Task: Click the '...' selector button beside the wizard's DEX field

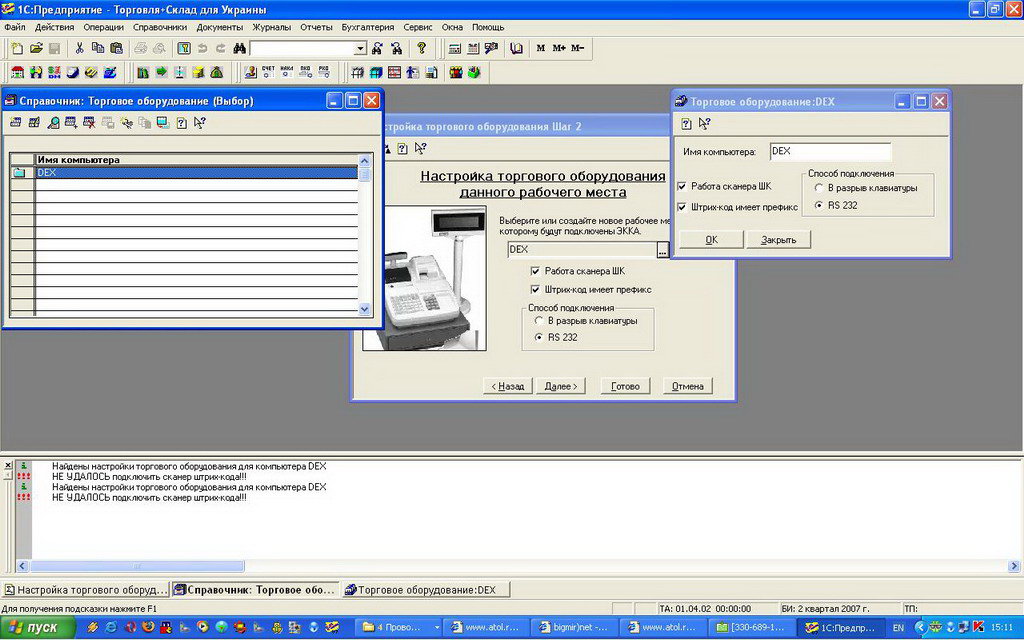Action: (x=662, y=250)
